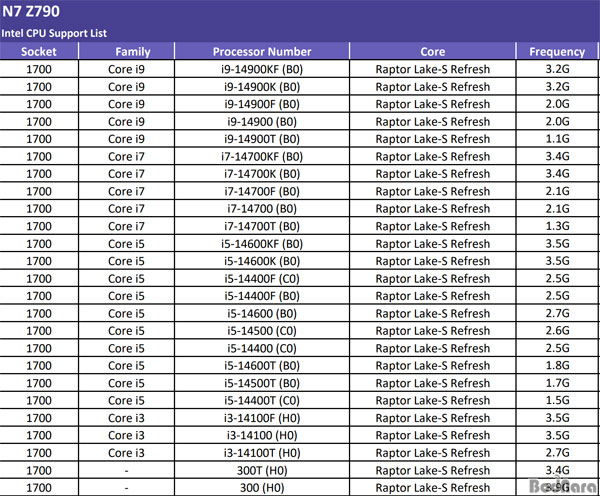
Task: Select the i5-14400F (C0) cell
Action: (262, 279)
